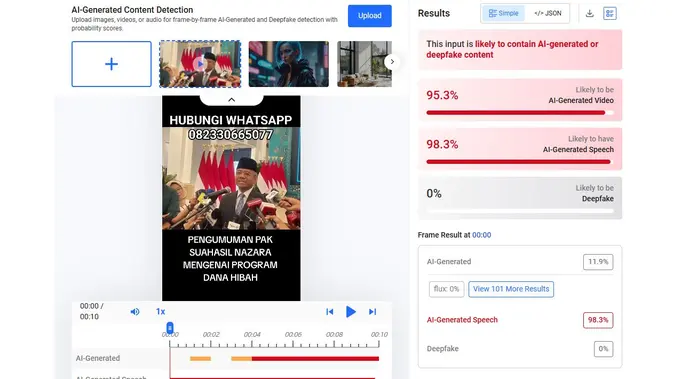Click the 00:00 frame time link
This screenshot has width=673, height=379.
point(482,235)
